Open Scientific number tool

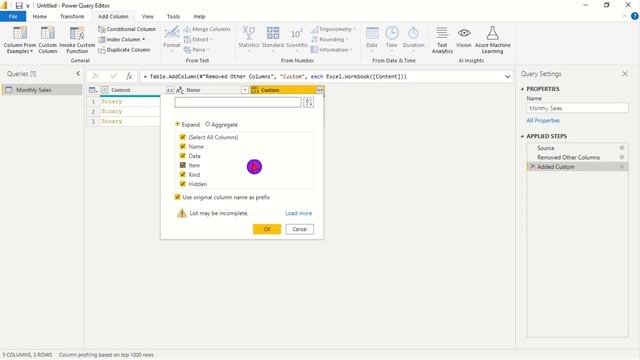pos(297,38)
